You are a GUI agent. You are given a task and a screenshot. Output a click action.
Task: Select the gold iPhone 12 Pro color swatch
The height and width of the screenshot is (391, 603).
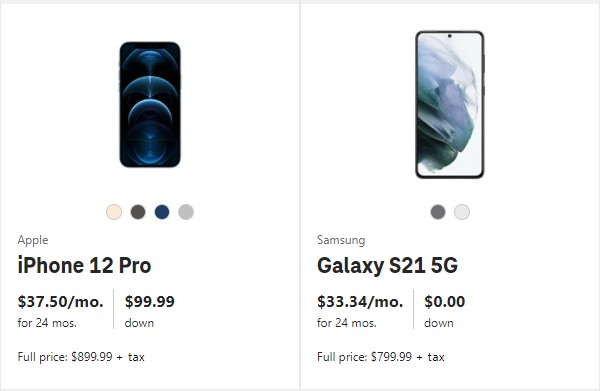[x=114, y=212]
